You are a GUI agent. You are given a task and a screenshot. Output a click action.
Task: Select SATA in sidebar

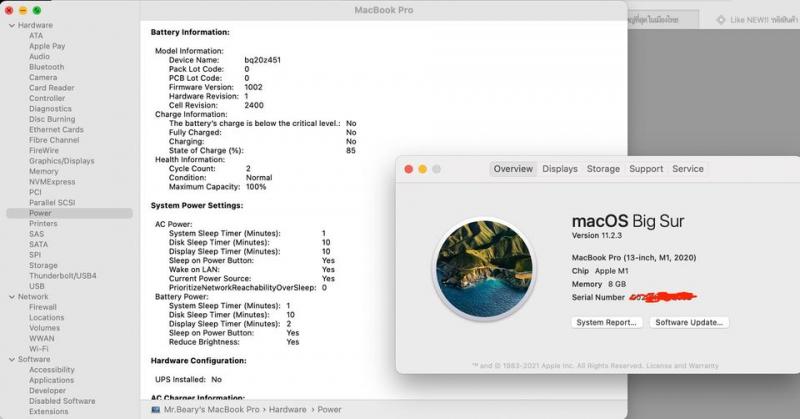(38, 244)
